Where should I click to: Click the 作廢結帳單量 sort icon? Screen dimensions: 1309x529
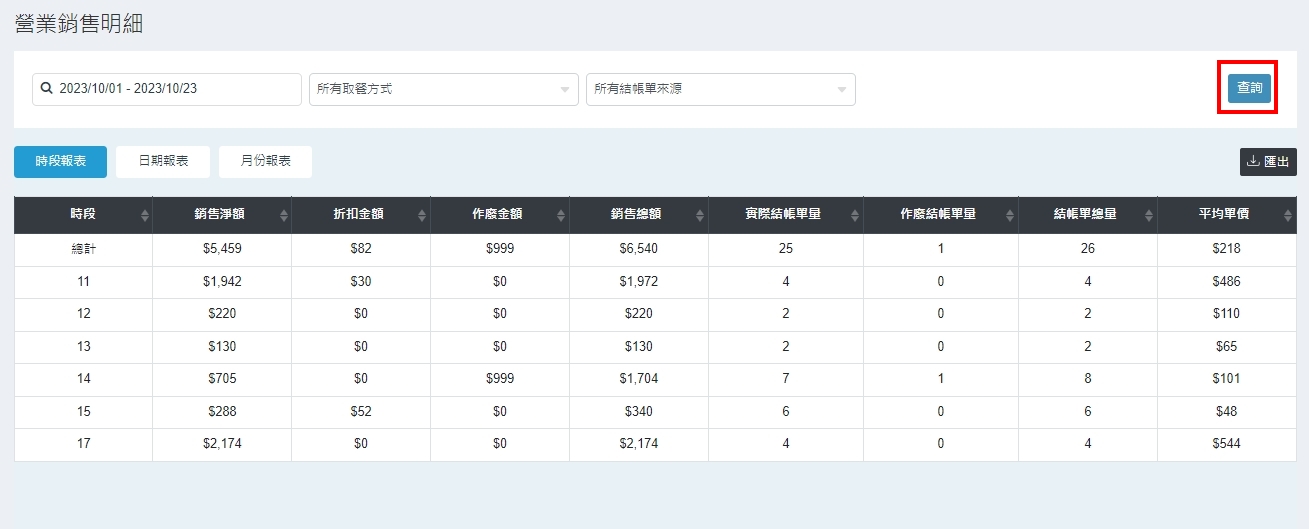click(1011, 215)
